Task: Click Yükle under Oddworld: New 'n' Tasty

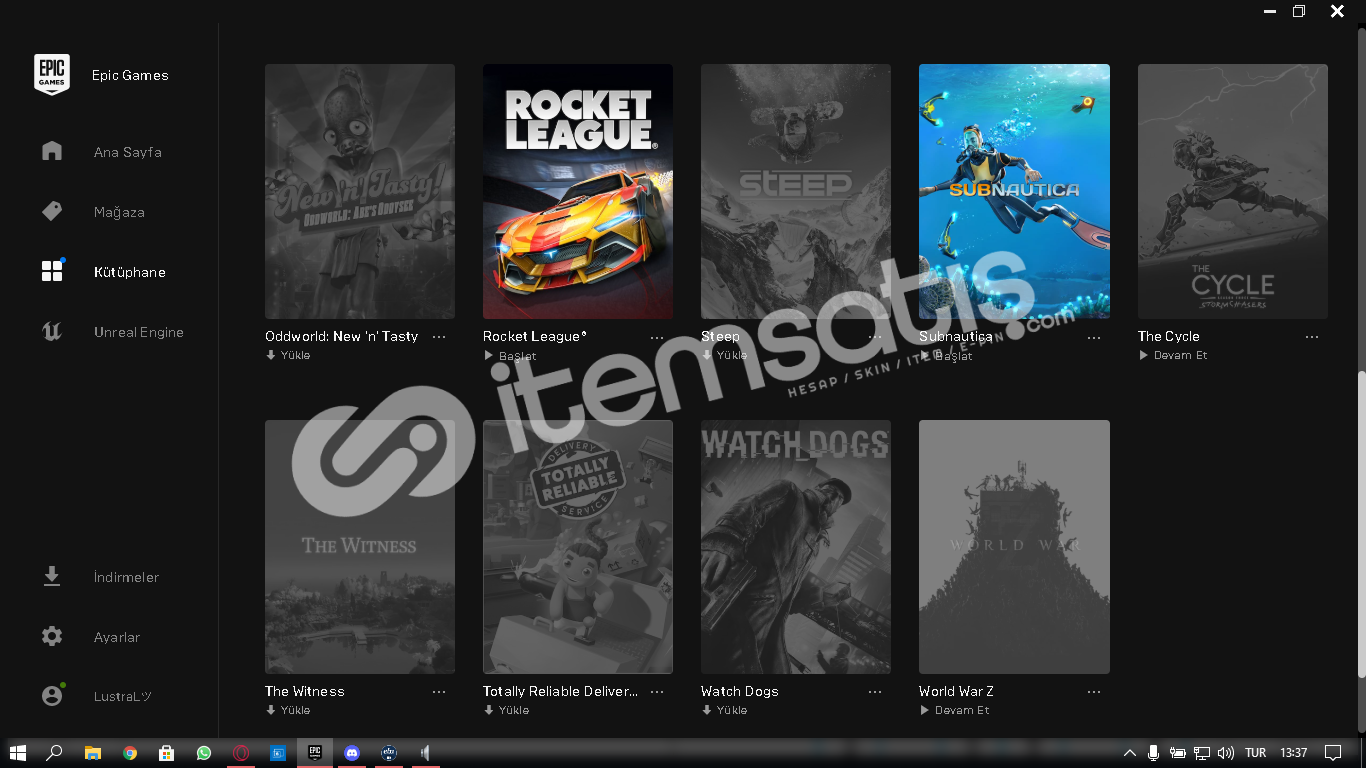Action: [x=288, y=355]
